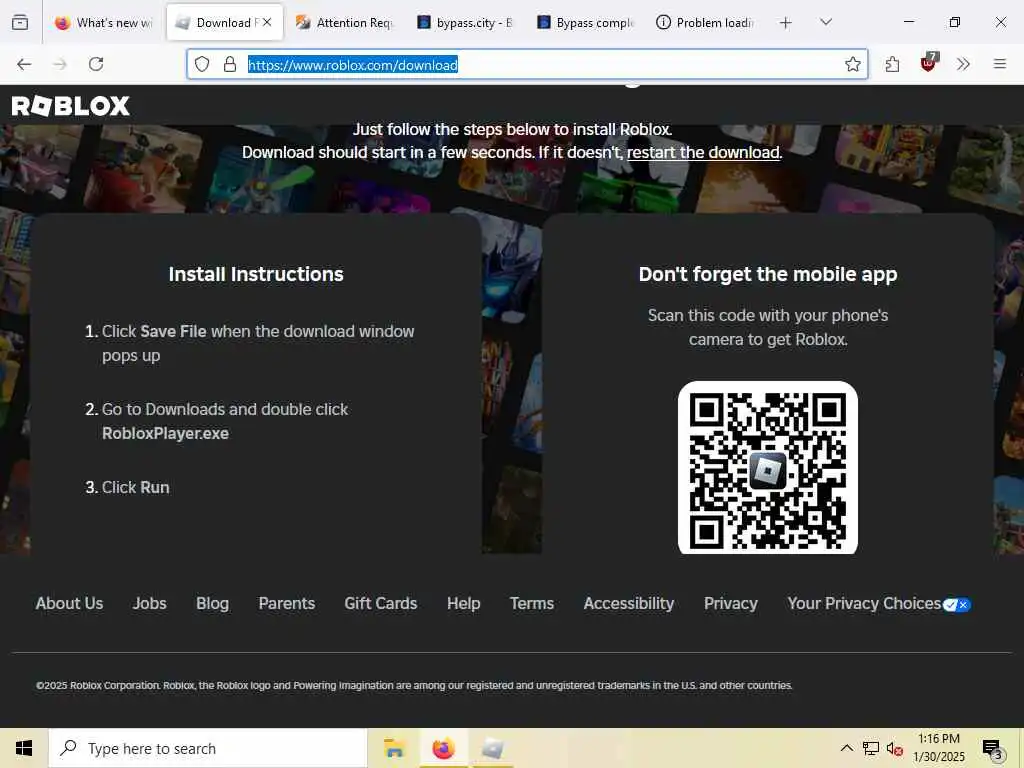
Task: Switch to What's new tab
Action: (x=103, y=23)
